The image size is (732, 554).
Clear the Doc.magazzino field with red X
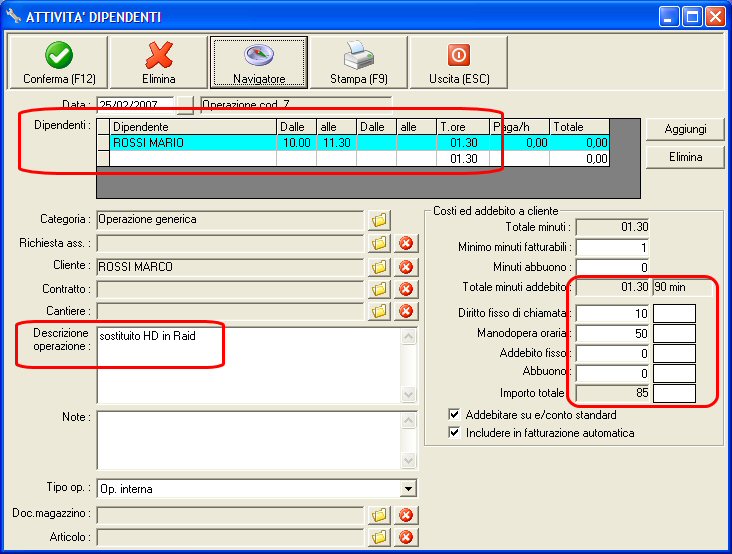click(406, 515)
